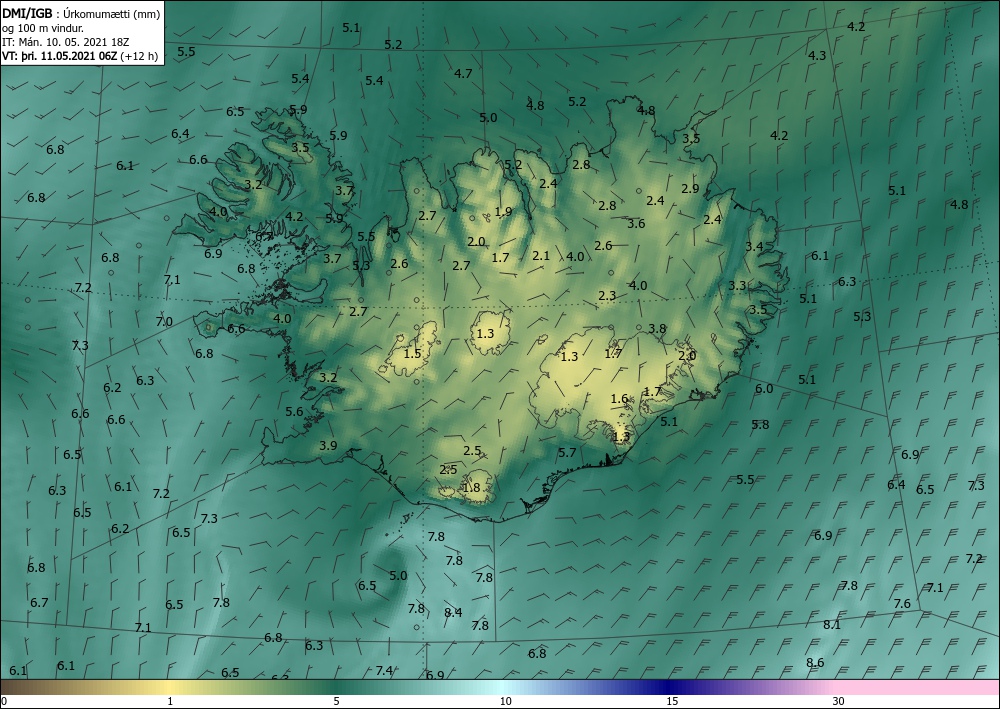Select the 5.8 value label
The image size is (1000, 709).
760,425
